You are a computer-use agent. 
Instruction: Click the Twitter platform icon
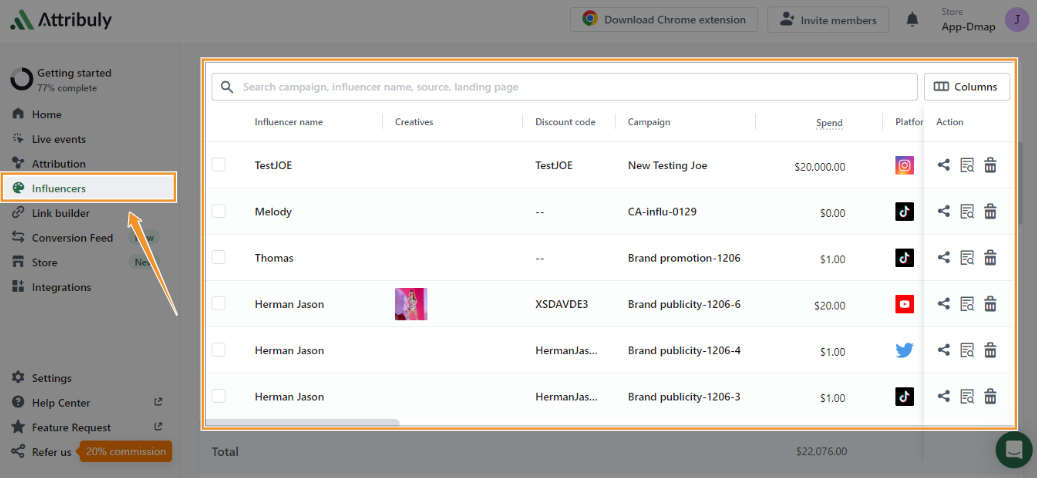click(x=904, y=350)
